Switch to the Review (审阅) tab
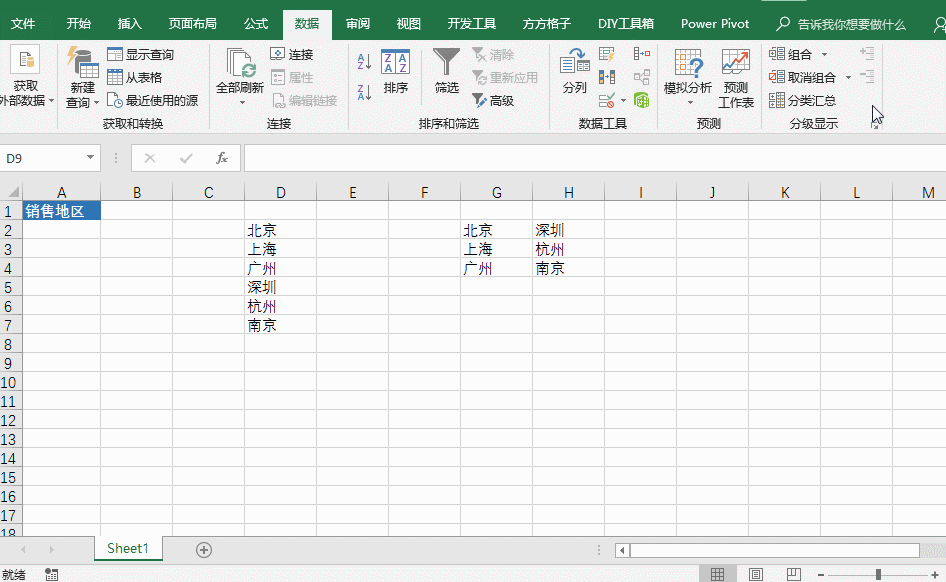The height and width of the screenshot is (582, 946). 358,24
